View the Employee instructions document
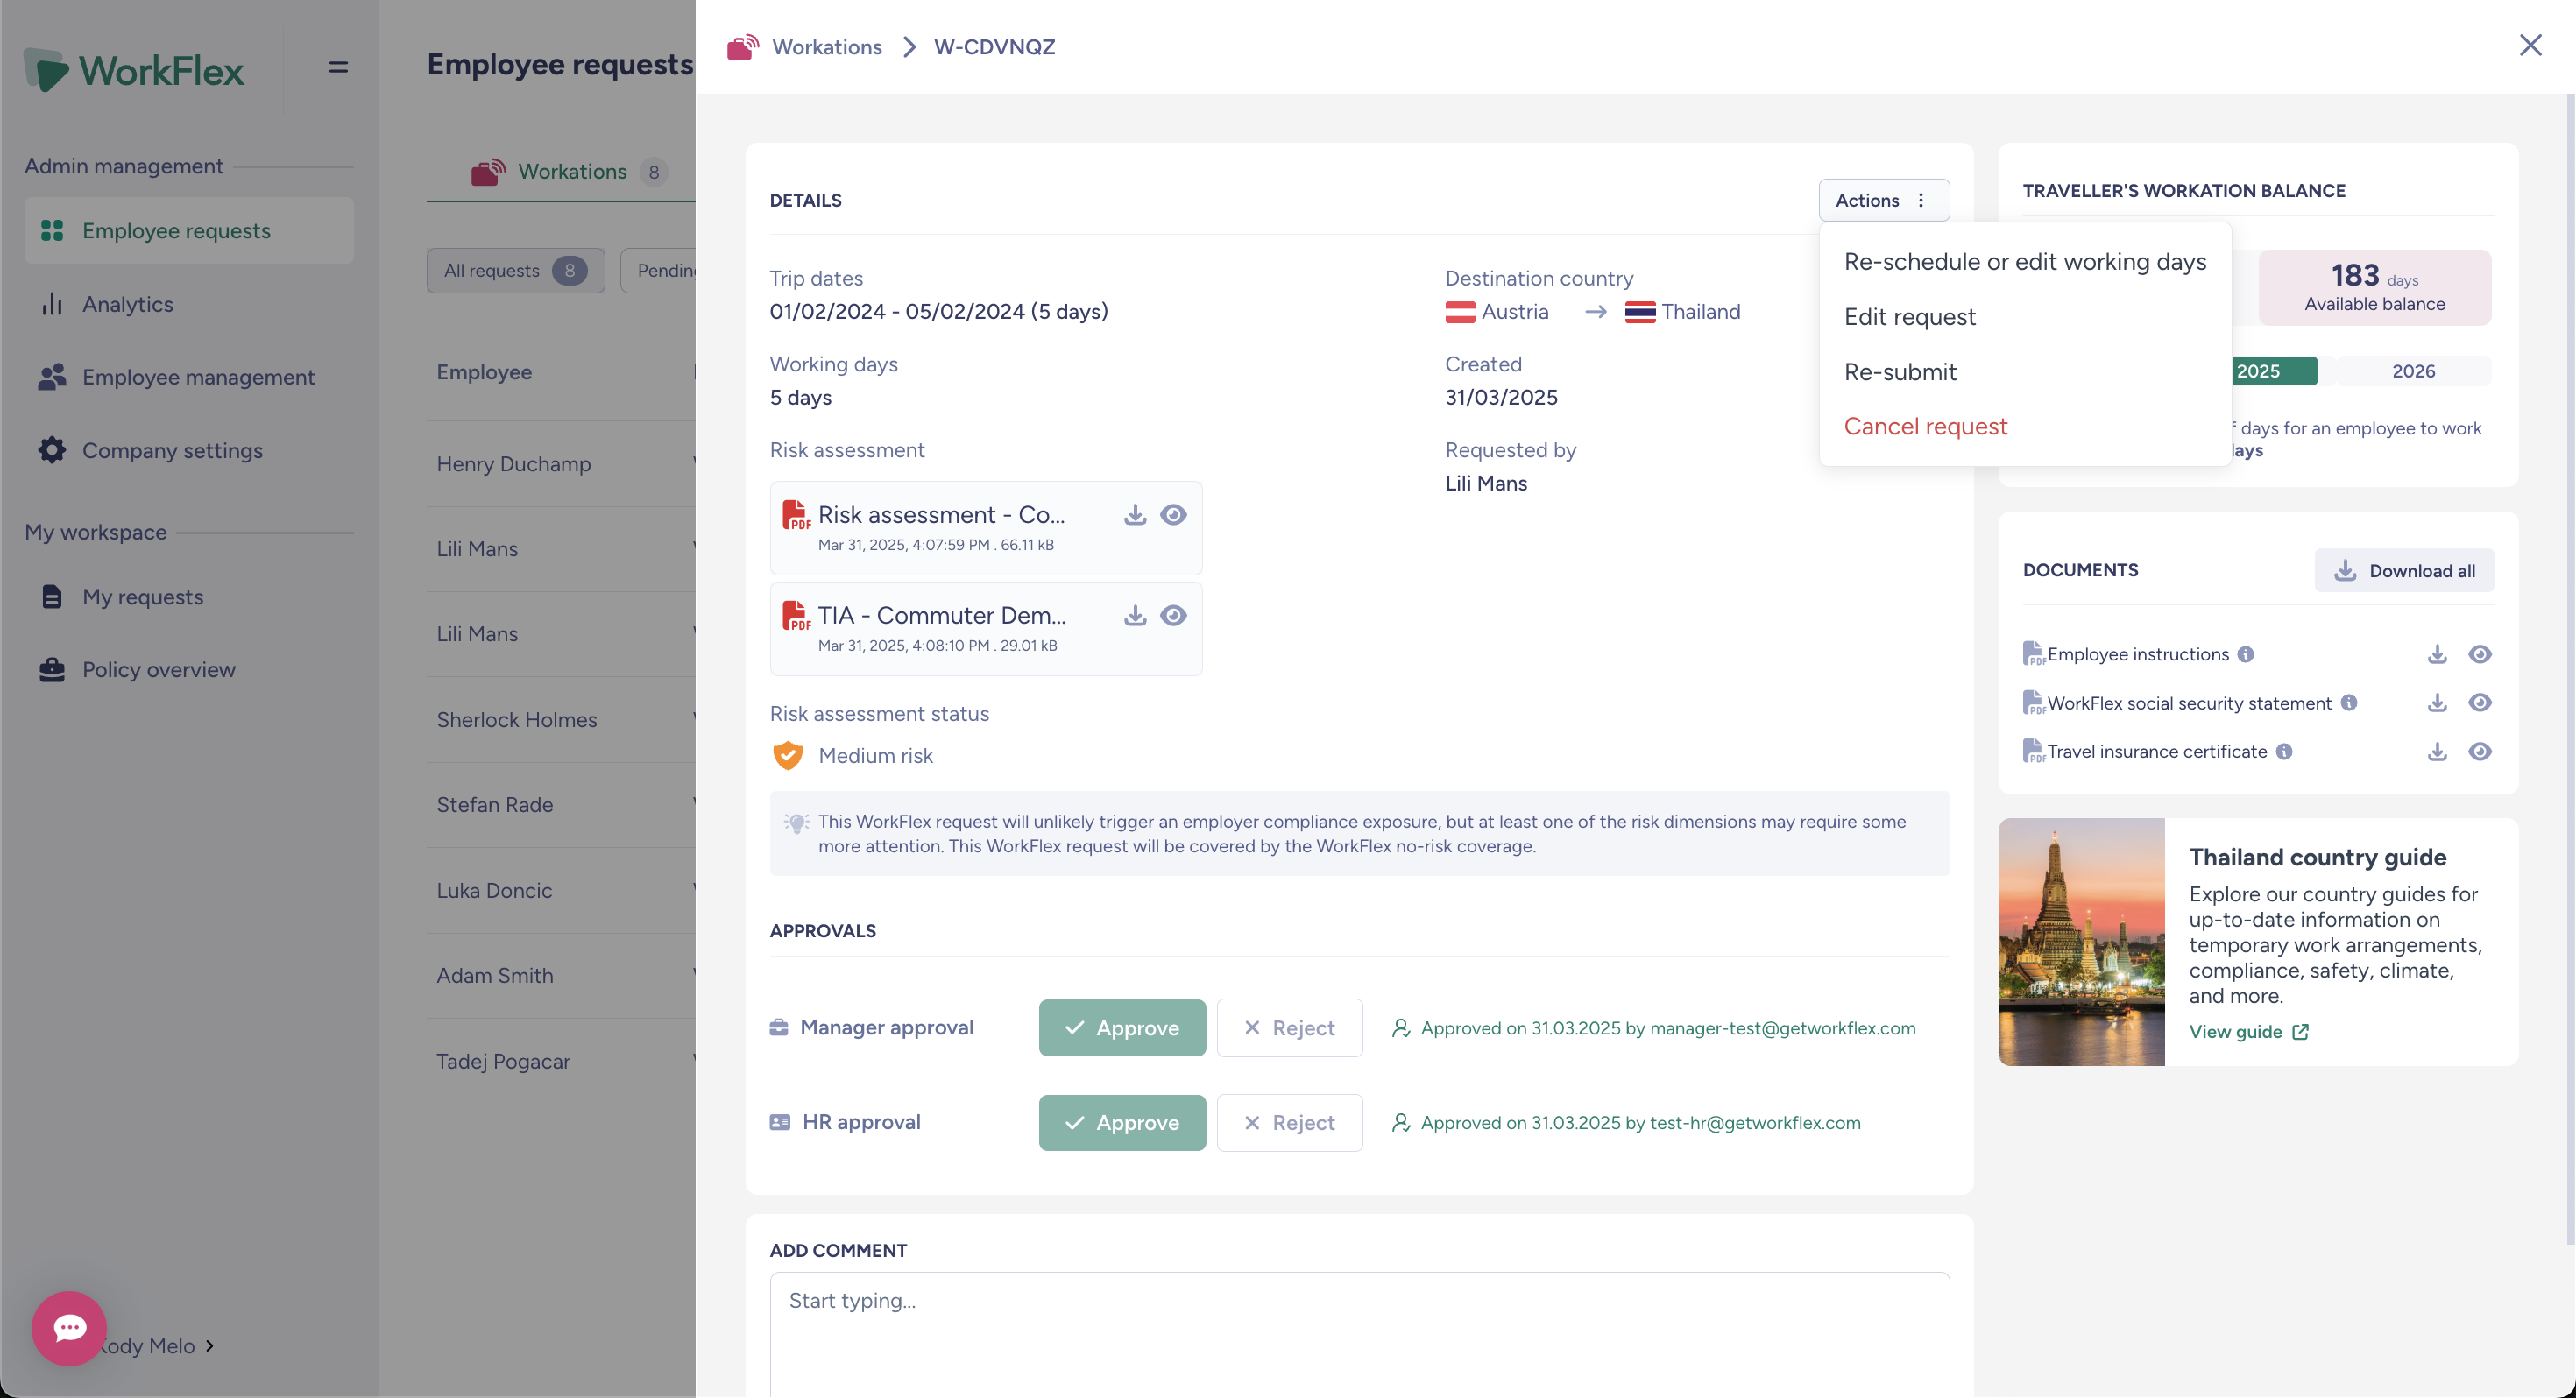Viewport: 2576px width, 1398px height. point(2479,654)
